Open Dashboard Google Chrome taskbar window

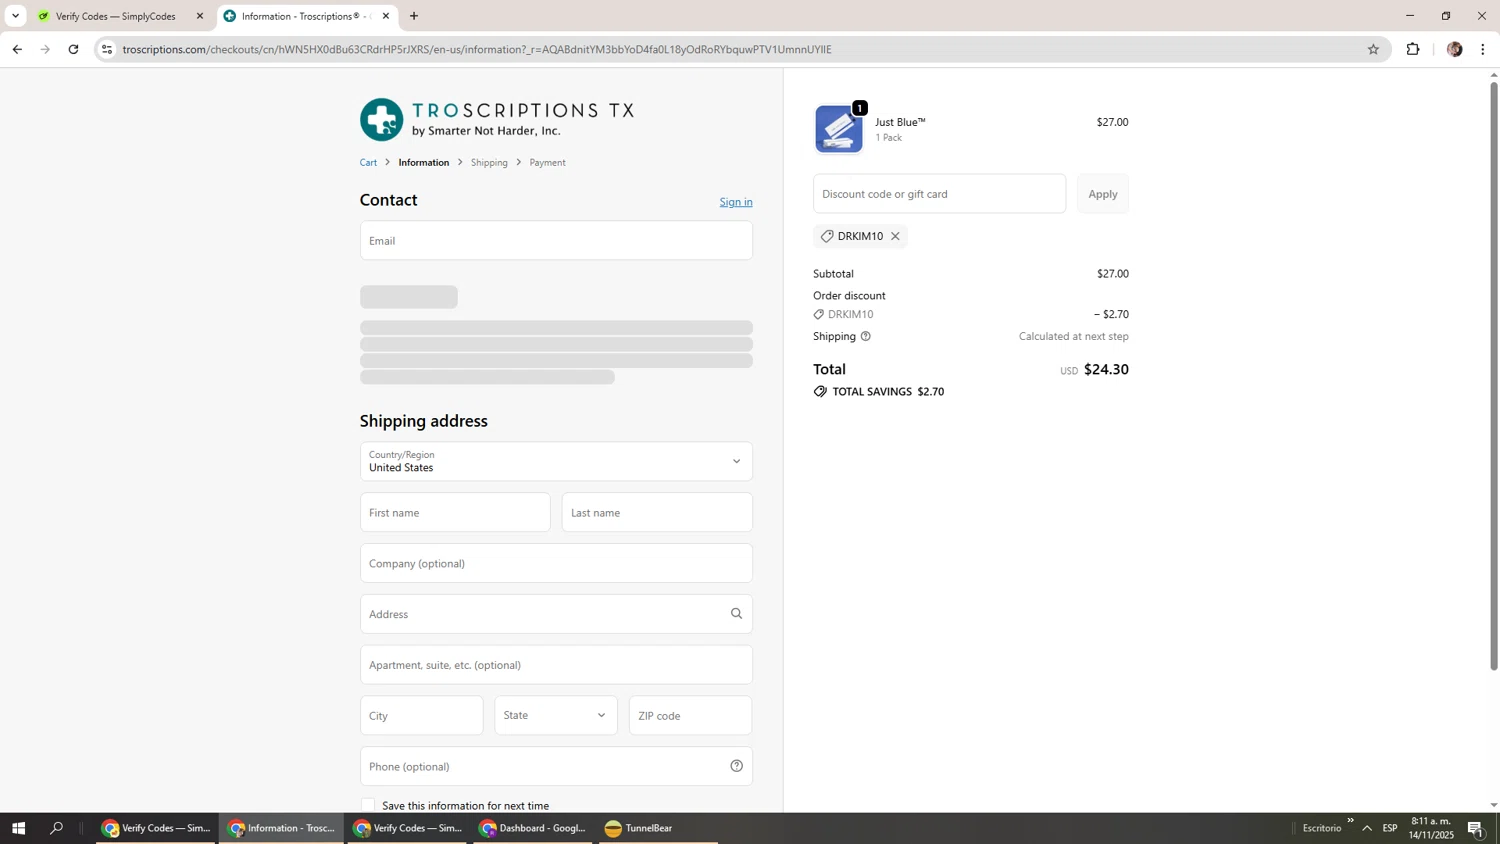coord(532,828)
